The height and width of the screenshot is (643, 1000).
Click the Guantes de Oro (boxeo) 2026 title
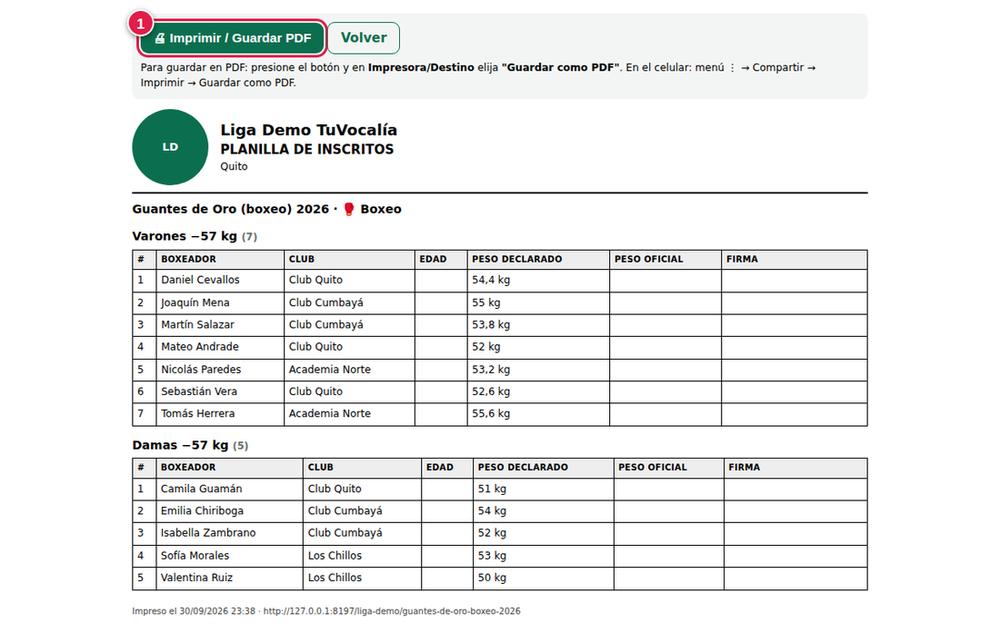[230, 209]
